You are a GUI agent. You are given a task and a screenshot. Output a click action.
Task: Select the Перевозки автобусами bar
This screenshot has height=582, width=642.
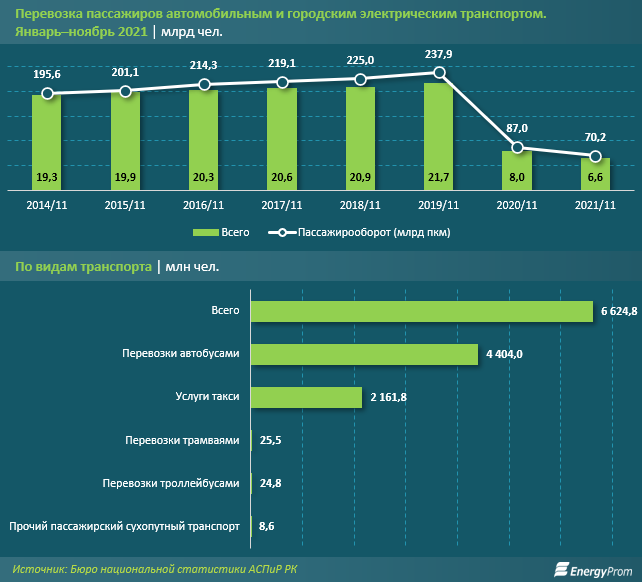(x=364, y=354)
